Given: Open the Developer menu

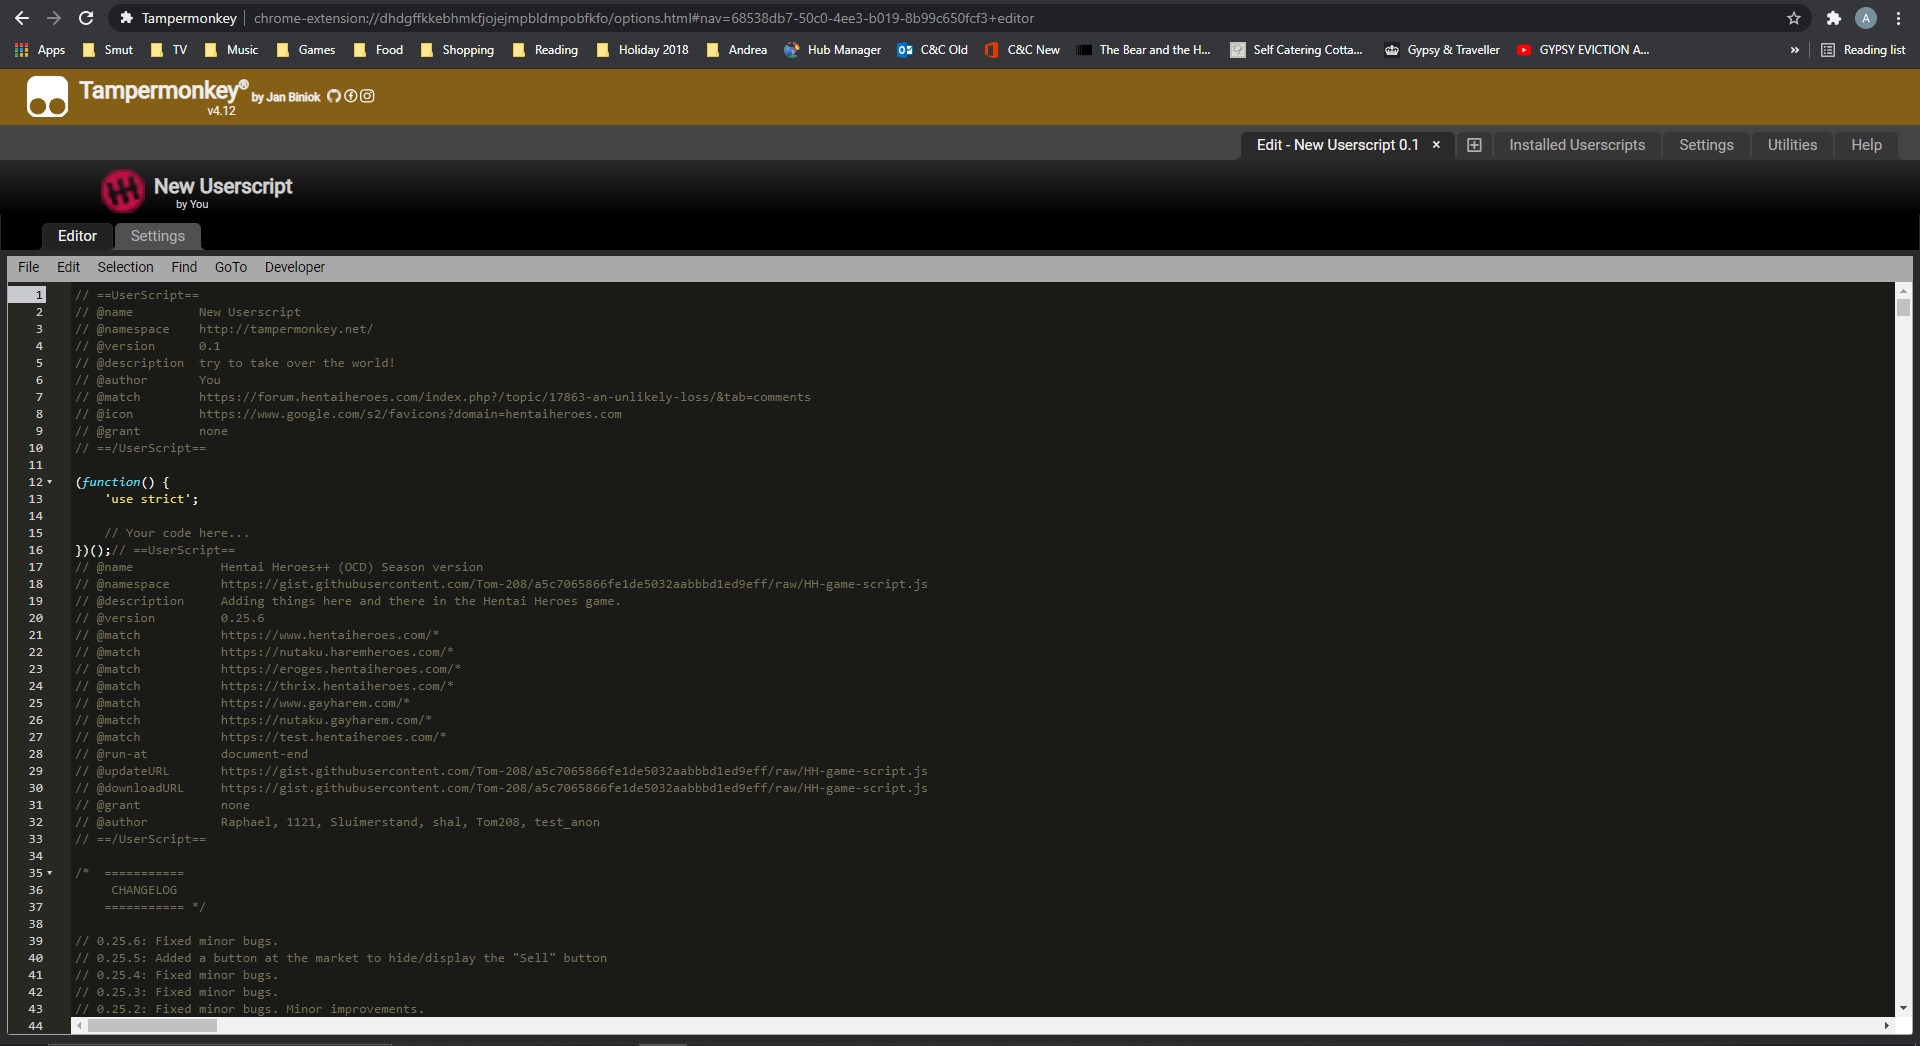Looking at the screenshot, I should pos(294,267).
